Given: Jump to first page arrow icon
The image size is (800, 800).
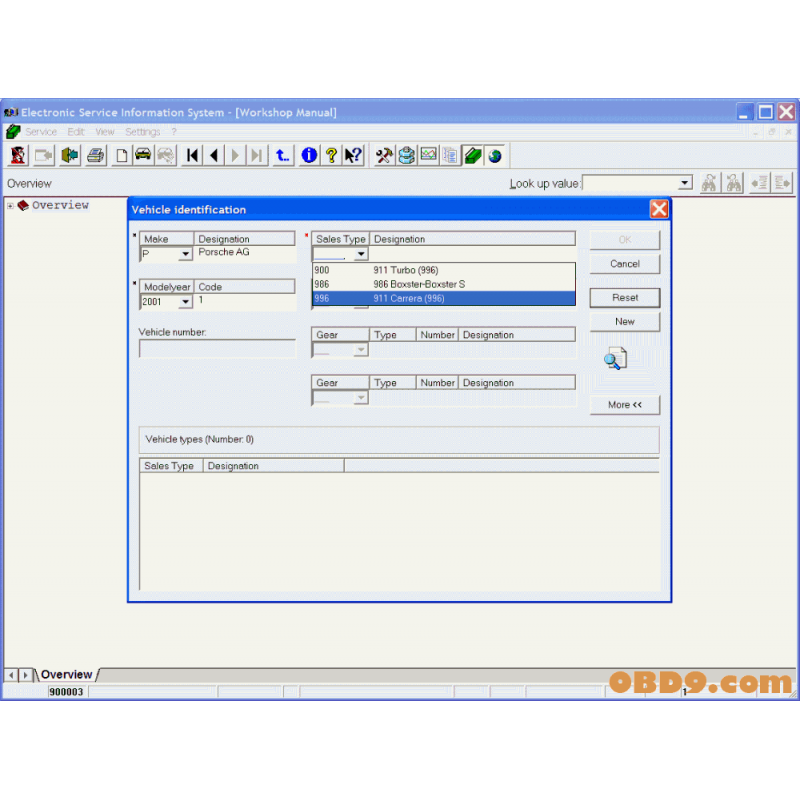Looking at the screenshot, I should (192, 155).
